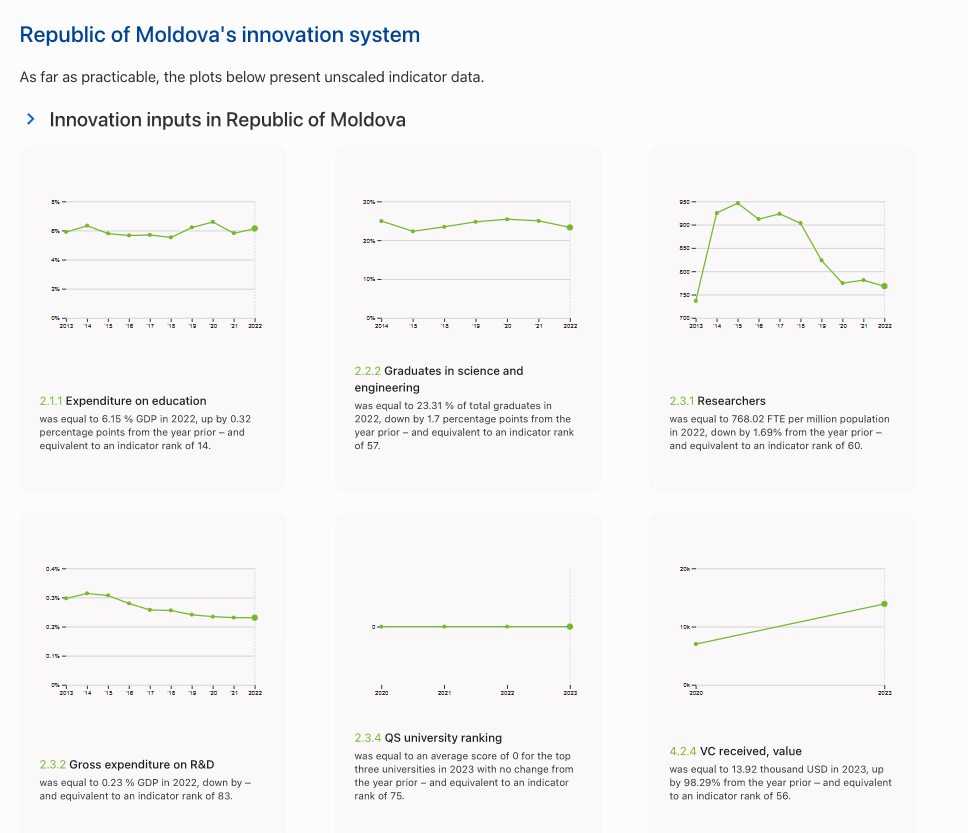Click the 2014 starting point on Graduates chart
The height and width of the screenshot is (833, 968).
click(381, 221)
